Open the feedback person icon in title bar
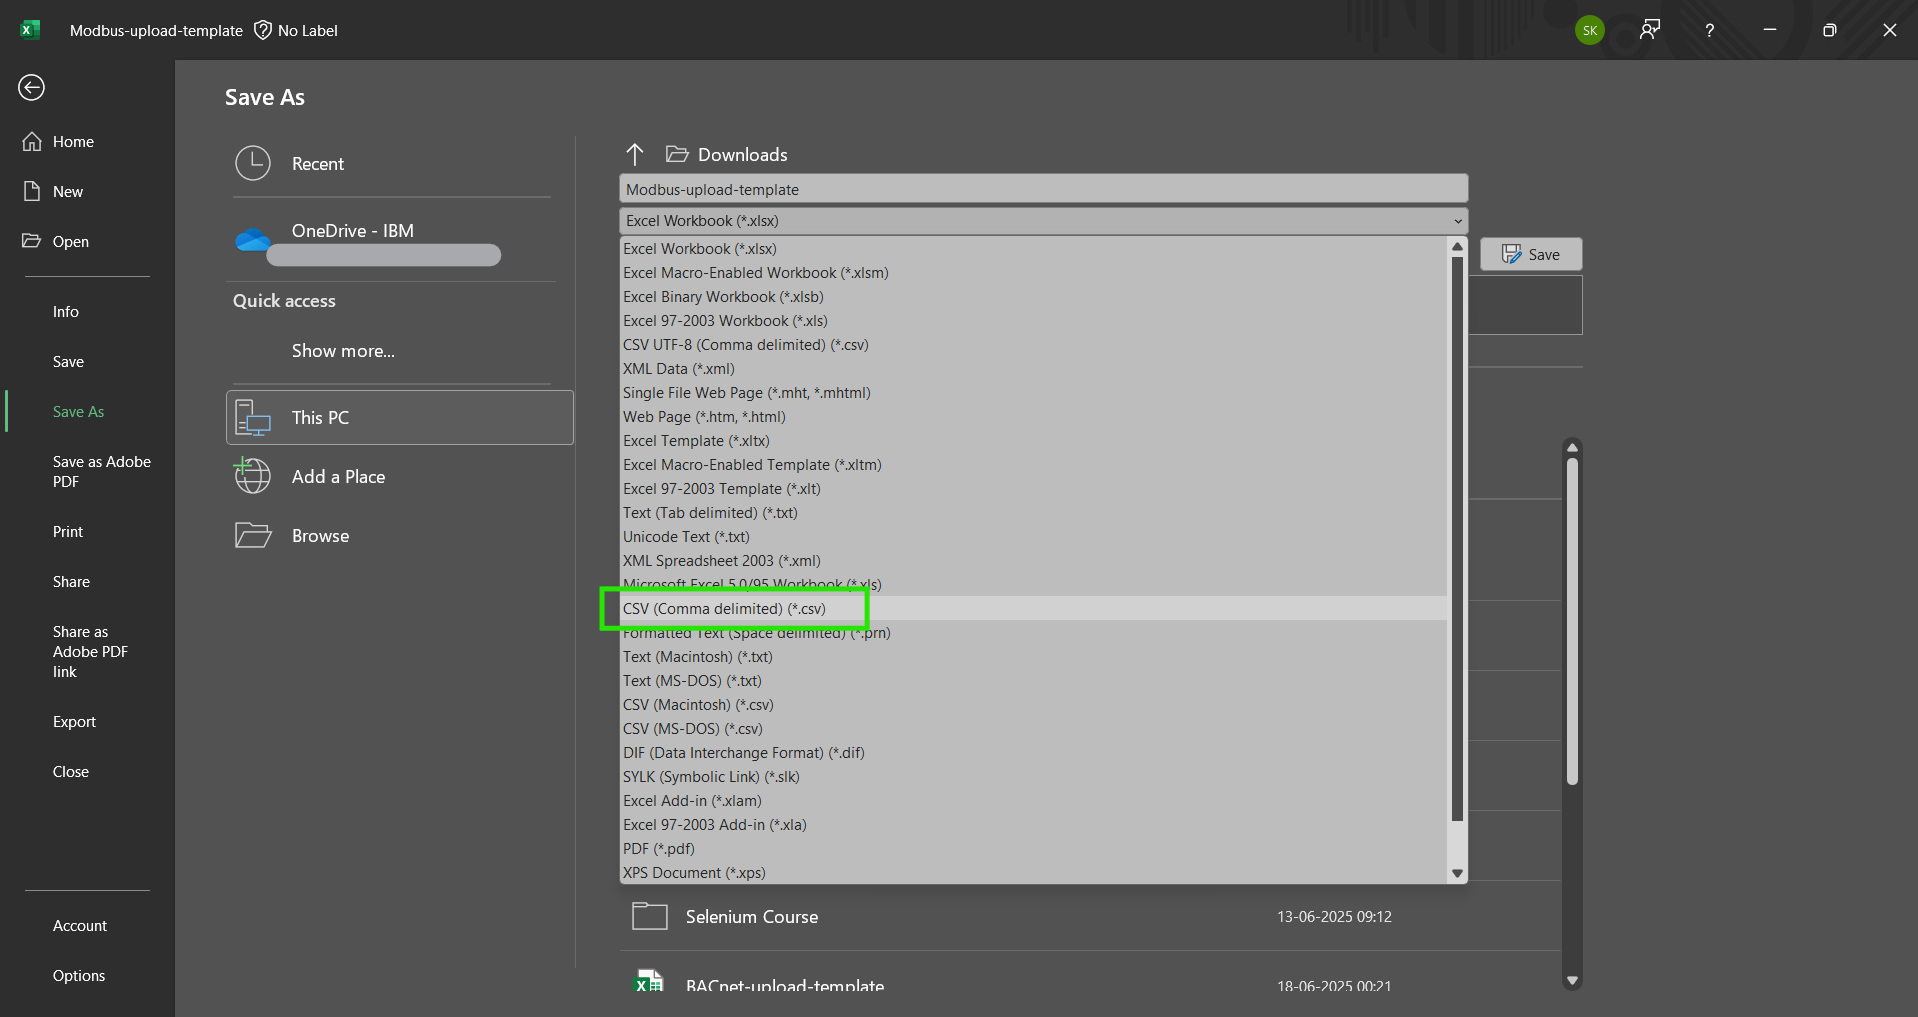The height and width of the screenshot is (1017, 1918). coord(1650,30)
